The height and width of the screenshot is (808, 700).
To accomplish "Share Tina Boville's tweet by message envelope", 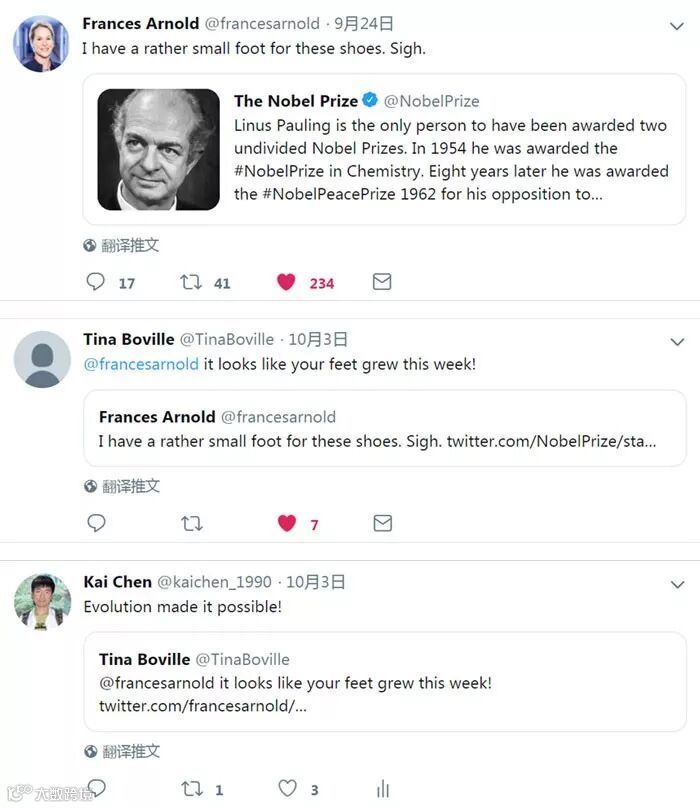I will point(382,523).
